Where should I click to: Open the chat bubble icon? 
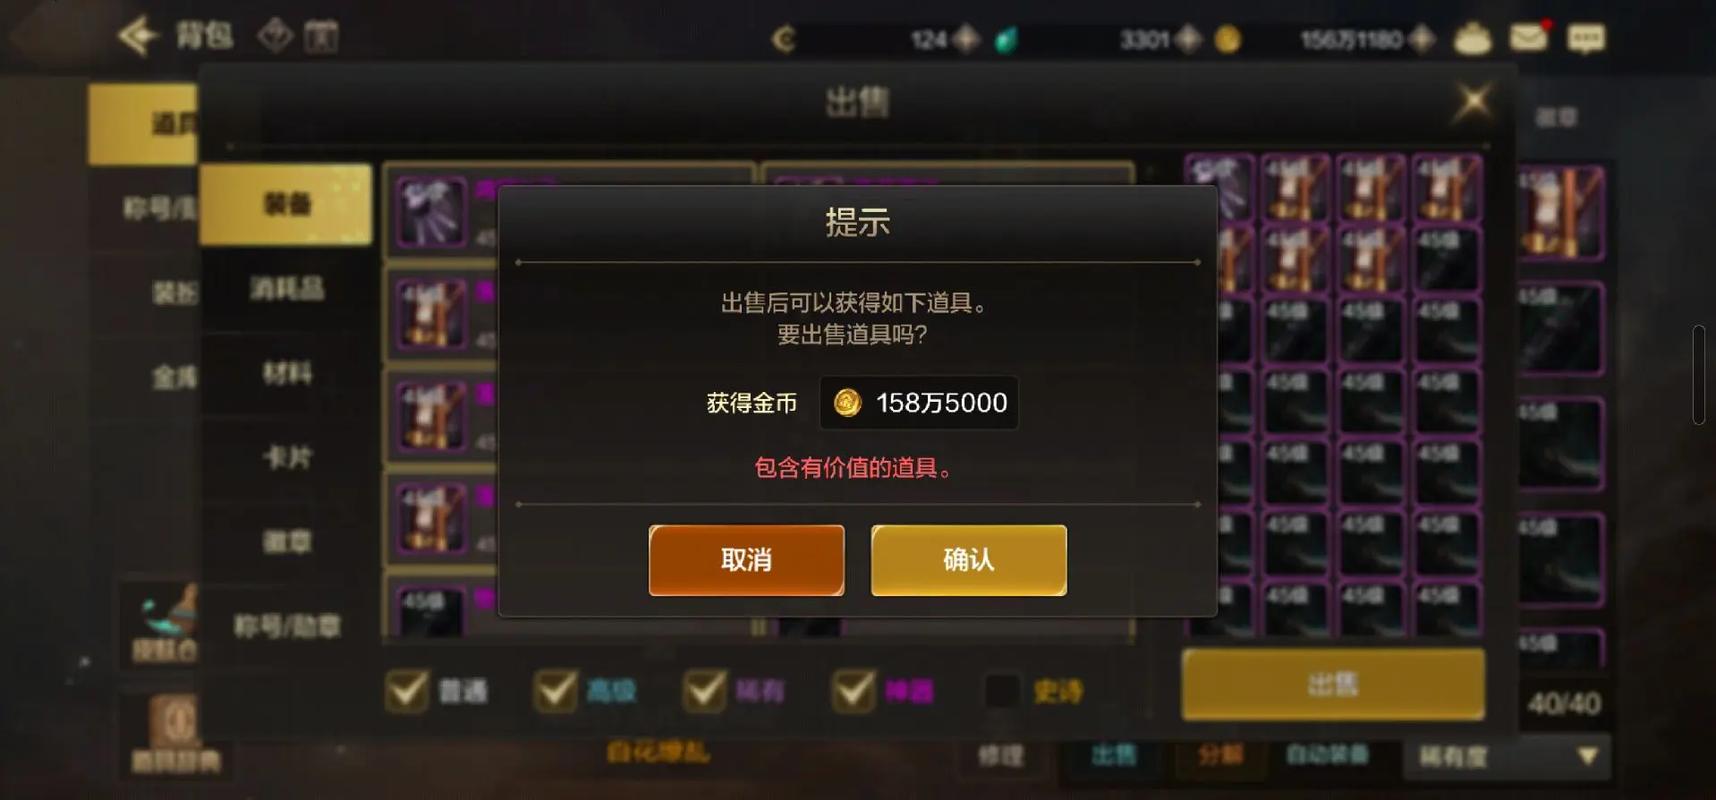pos(1585,39)
